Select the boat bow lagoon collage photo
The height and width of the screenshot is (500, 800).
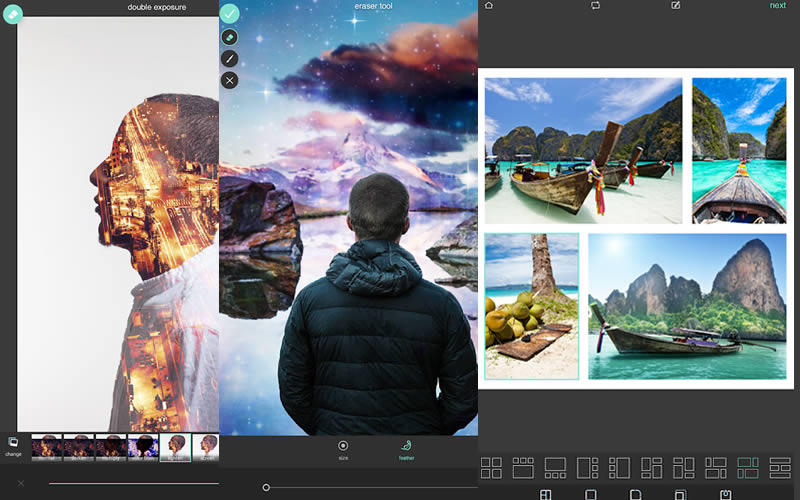coord(739,151)
